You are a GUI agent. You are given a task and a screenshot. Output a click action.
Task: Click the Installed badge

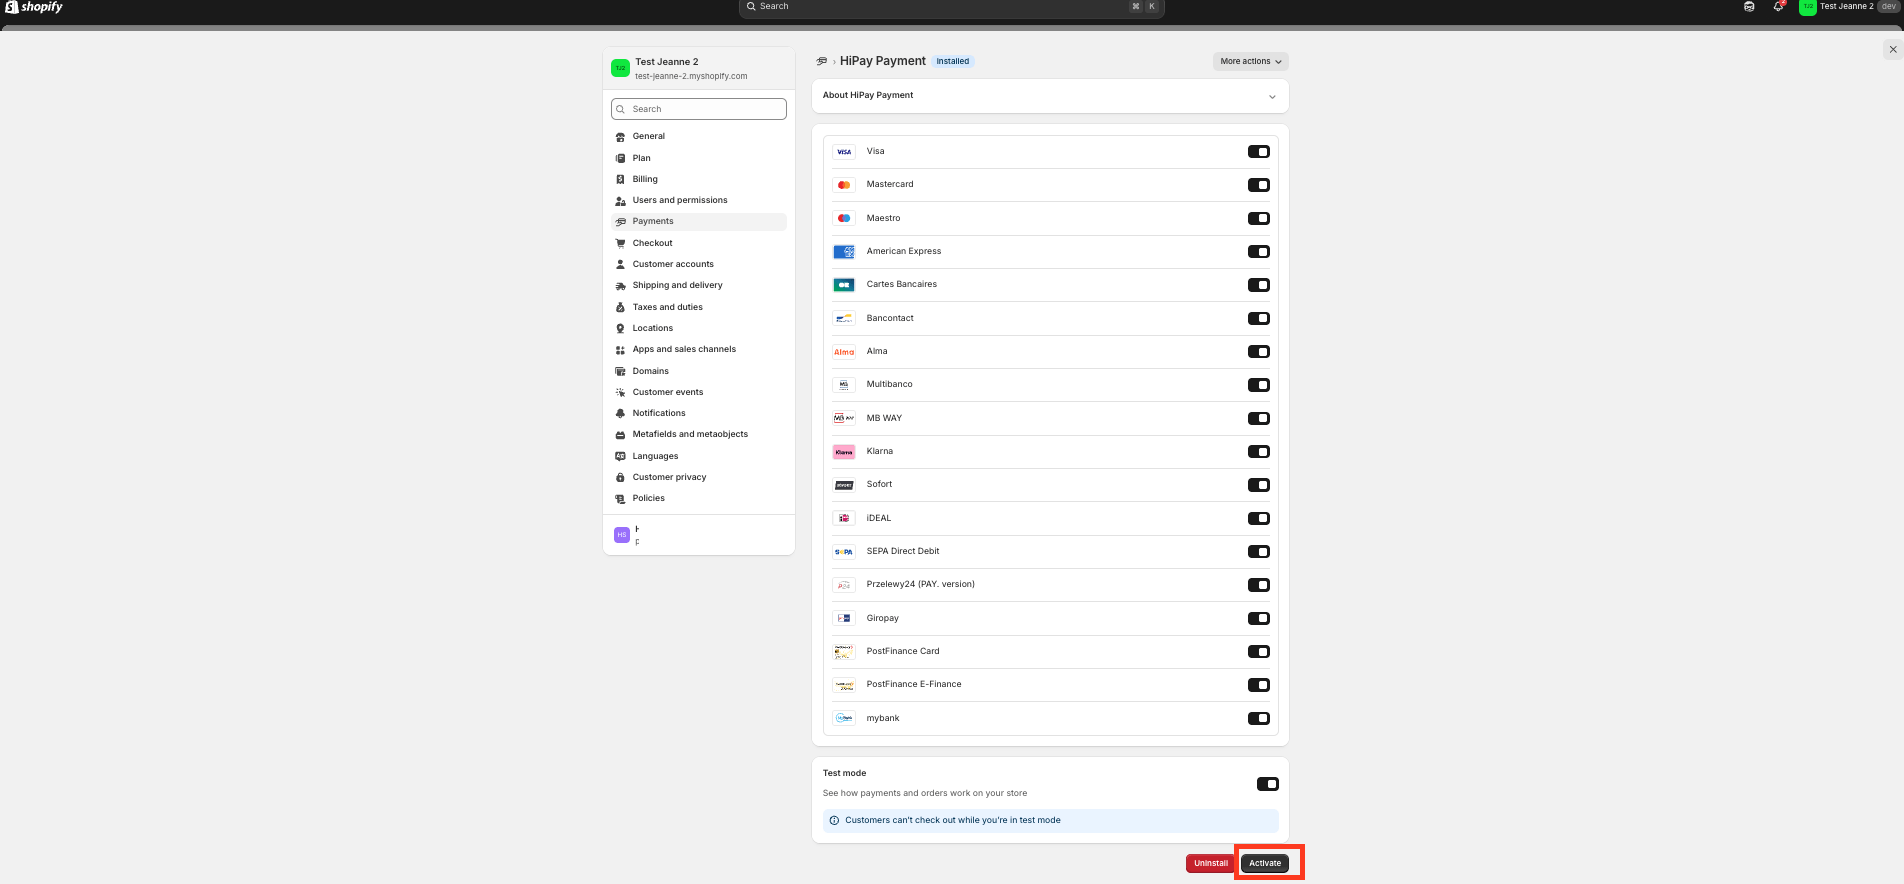tap(952, 61)
